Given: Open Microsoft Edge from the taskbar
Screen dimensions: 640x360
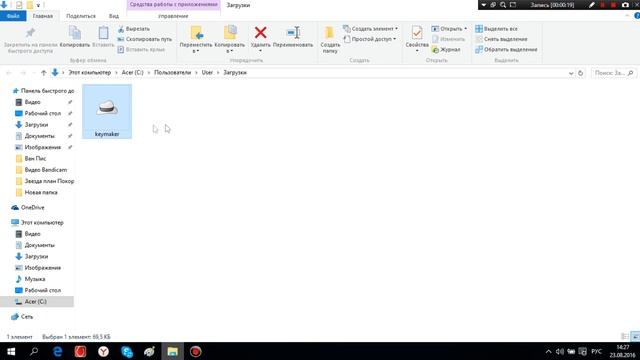Looking at the screenshot, I should point(58,351).
